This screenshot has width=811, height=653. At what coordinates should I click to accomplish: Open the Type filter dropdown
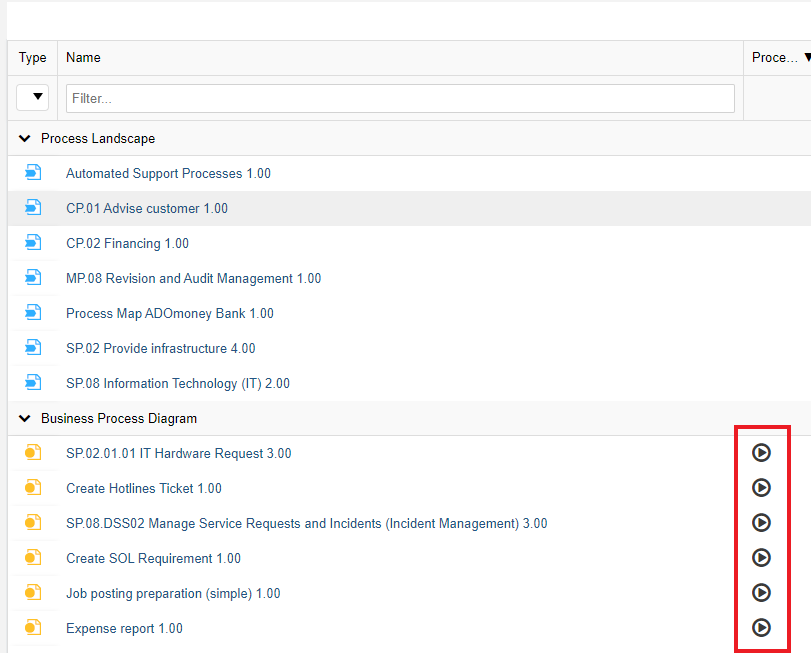click(33, 97)
